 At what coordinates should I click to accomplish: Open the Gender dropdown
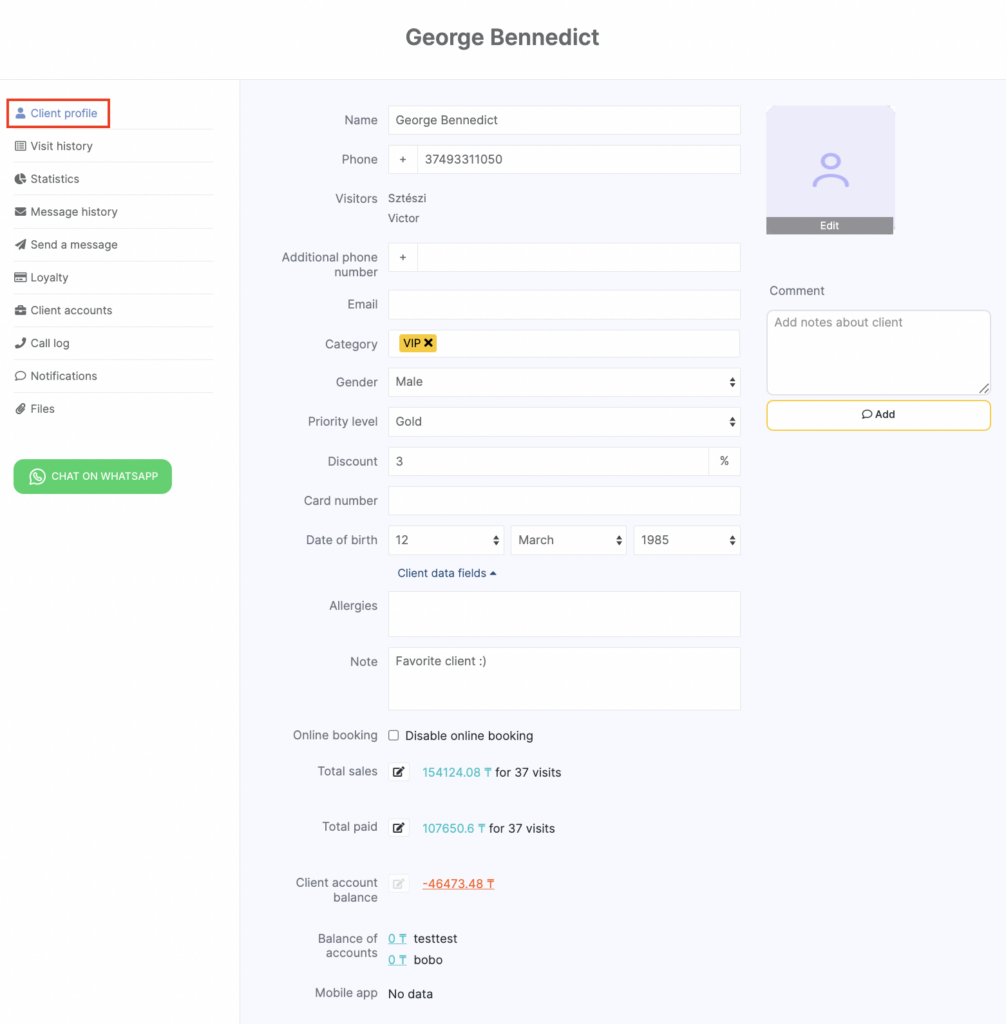pos(564,382)
